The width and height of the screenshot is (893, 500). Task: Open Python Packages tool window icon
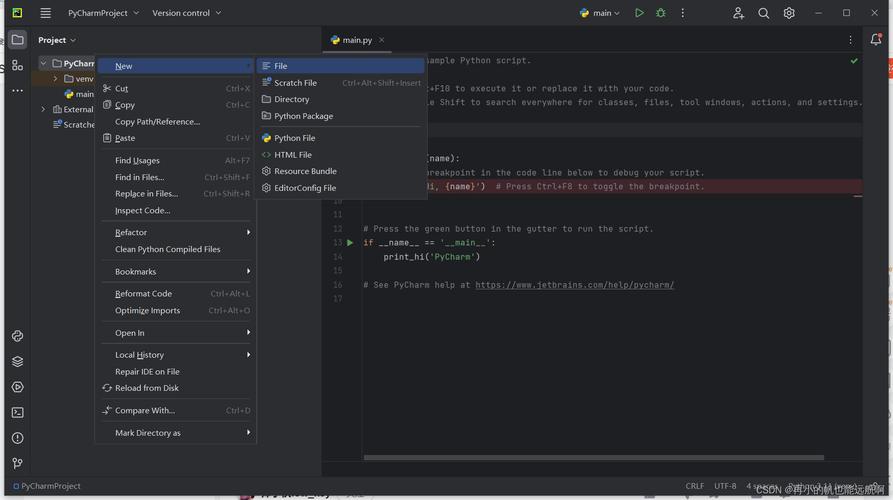18,336
